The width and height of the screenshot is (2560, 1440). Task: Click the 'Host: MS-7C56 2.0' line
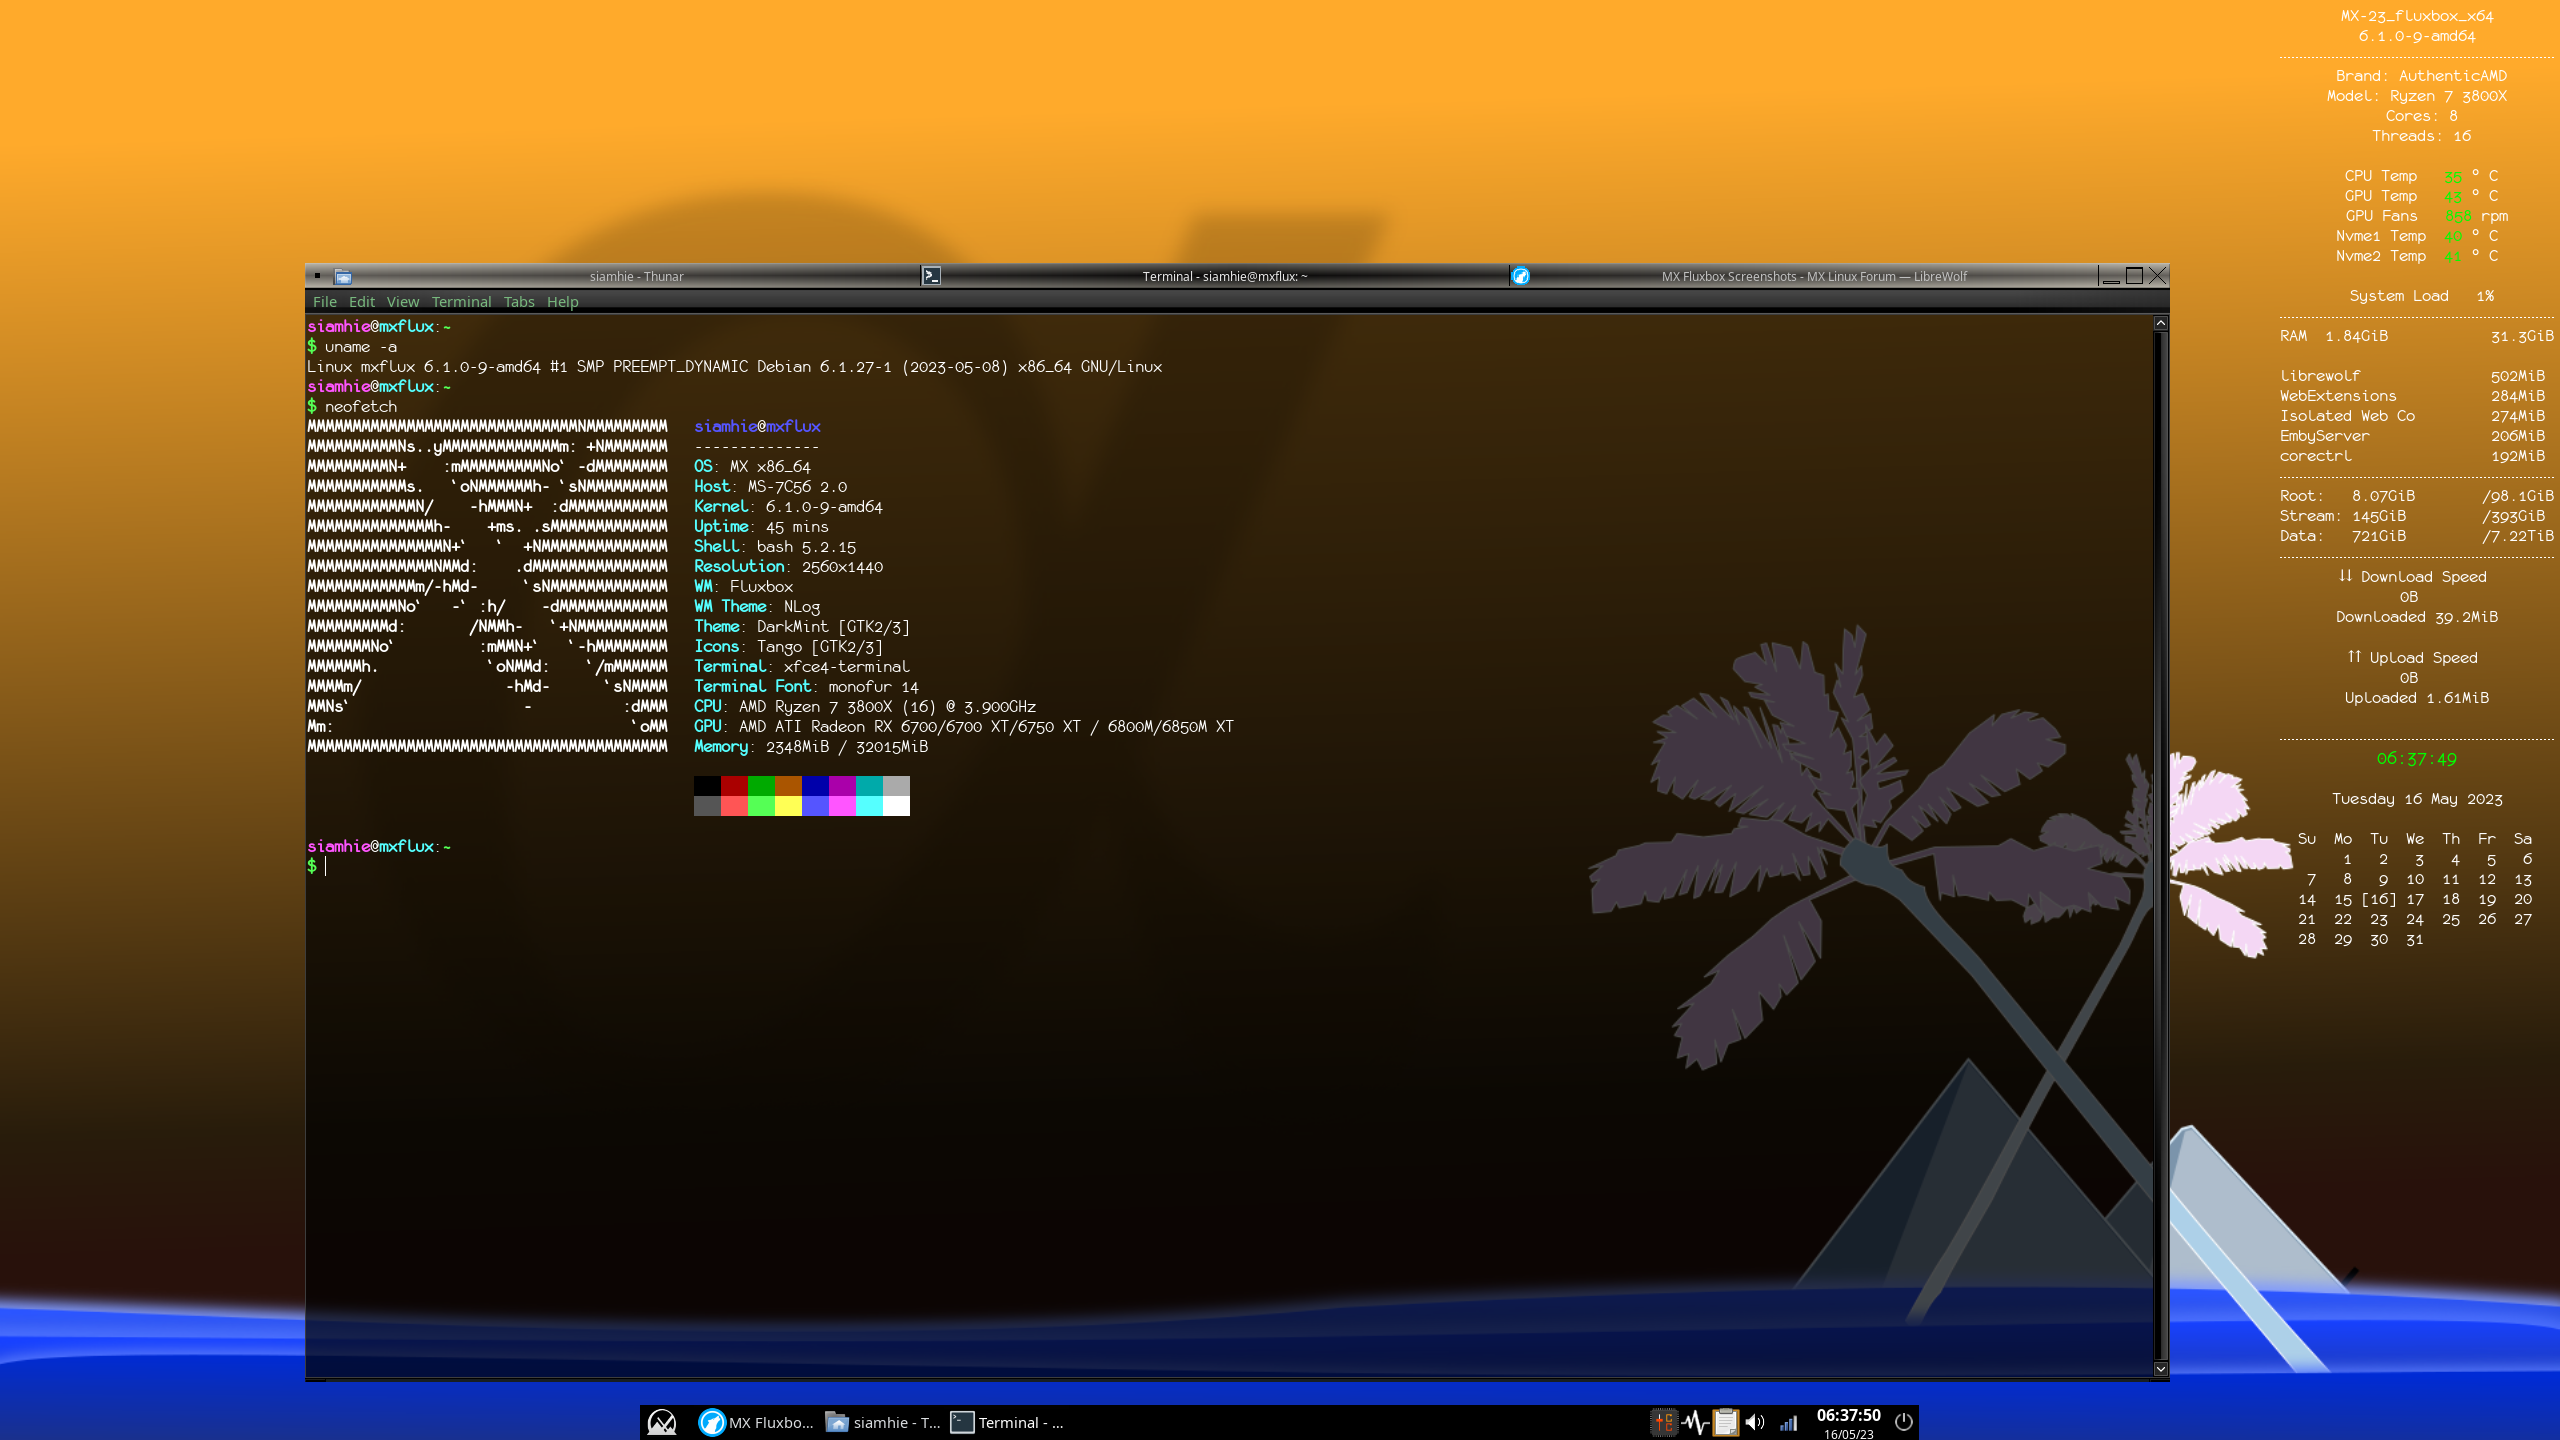[x=770, y=487]
